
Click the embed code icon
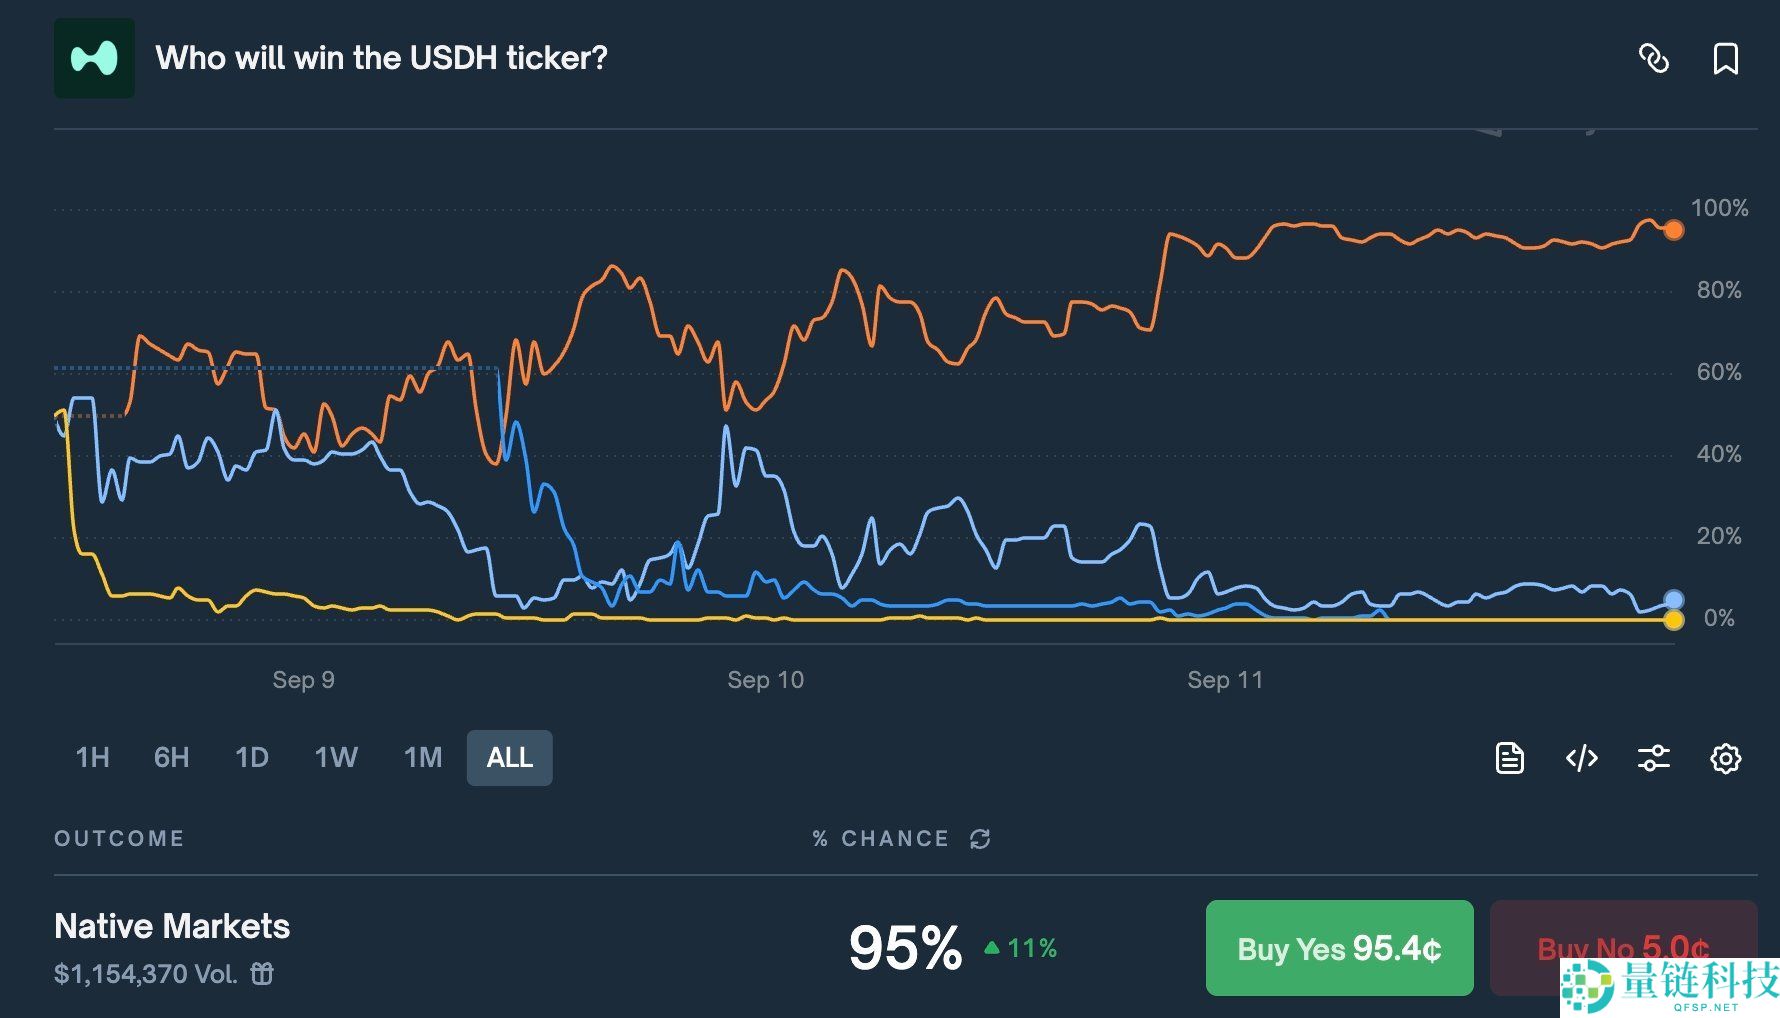[1581, 758]
